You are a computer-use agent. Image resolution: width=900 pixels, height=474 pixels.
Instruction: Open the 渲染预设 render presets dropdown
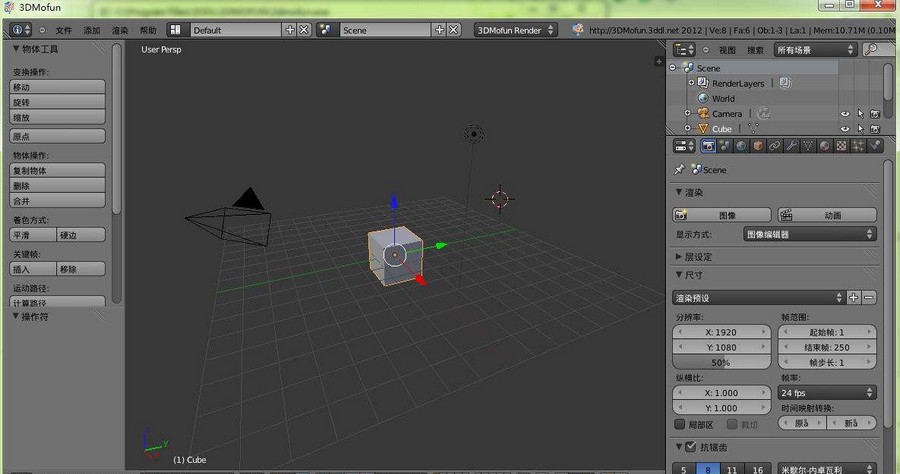coord(758,298)
